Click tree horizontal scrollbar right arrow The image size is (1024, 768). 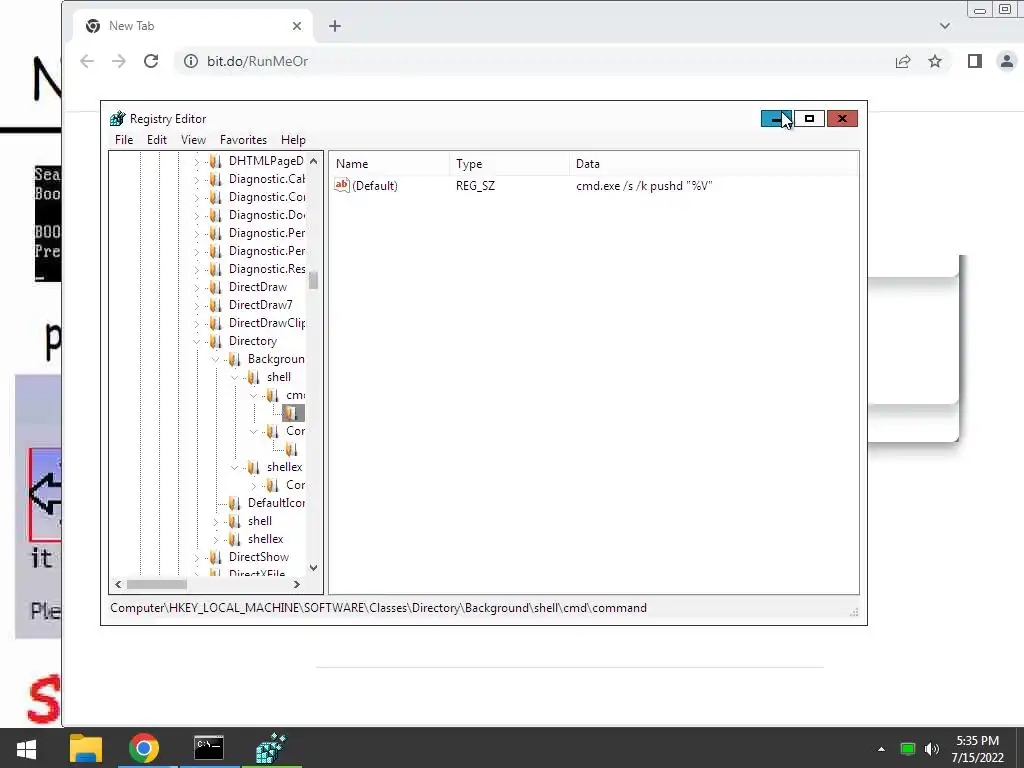click(297, 584)
